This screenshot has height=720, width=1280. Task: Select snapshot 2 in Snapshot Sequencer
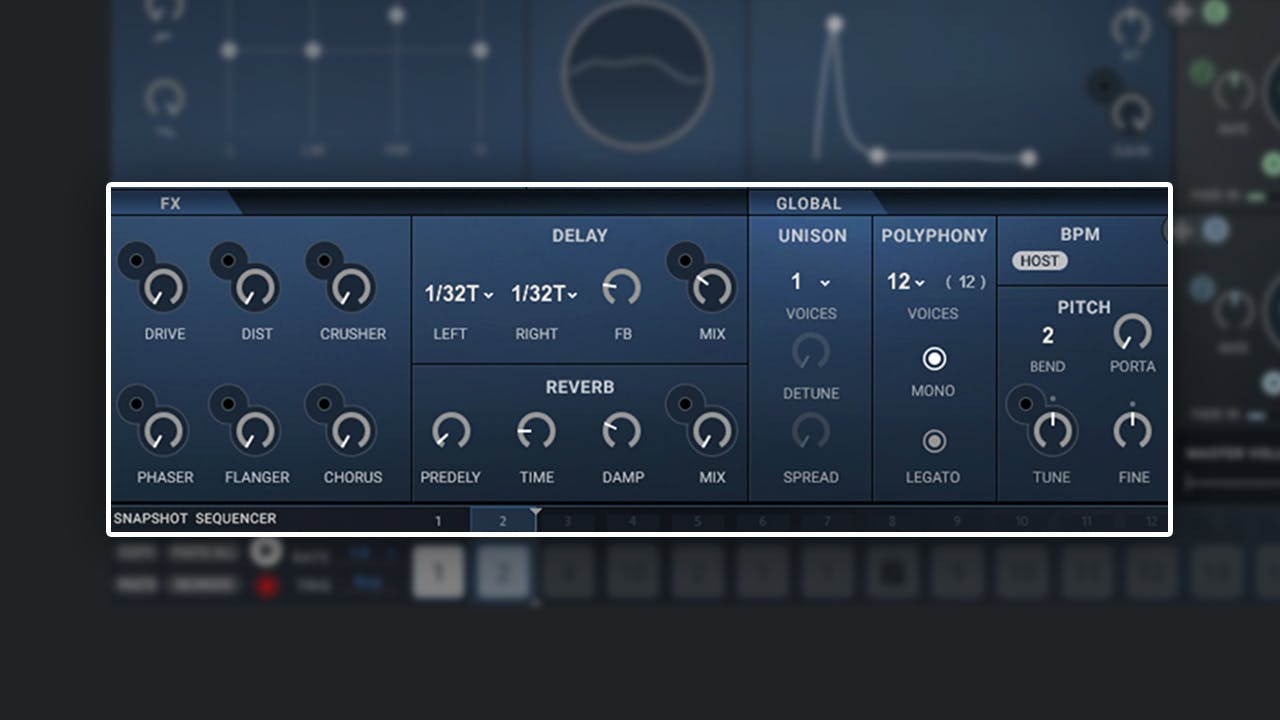tap(503, 521)
